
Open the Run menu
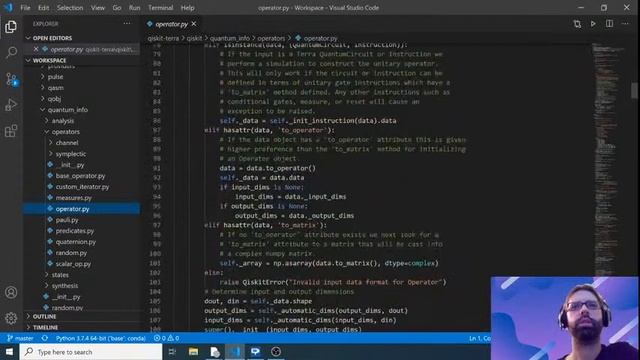134,8
